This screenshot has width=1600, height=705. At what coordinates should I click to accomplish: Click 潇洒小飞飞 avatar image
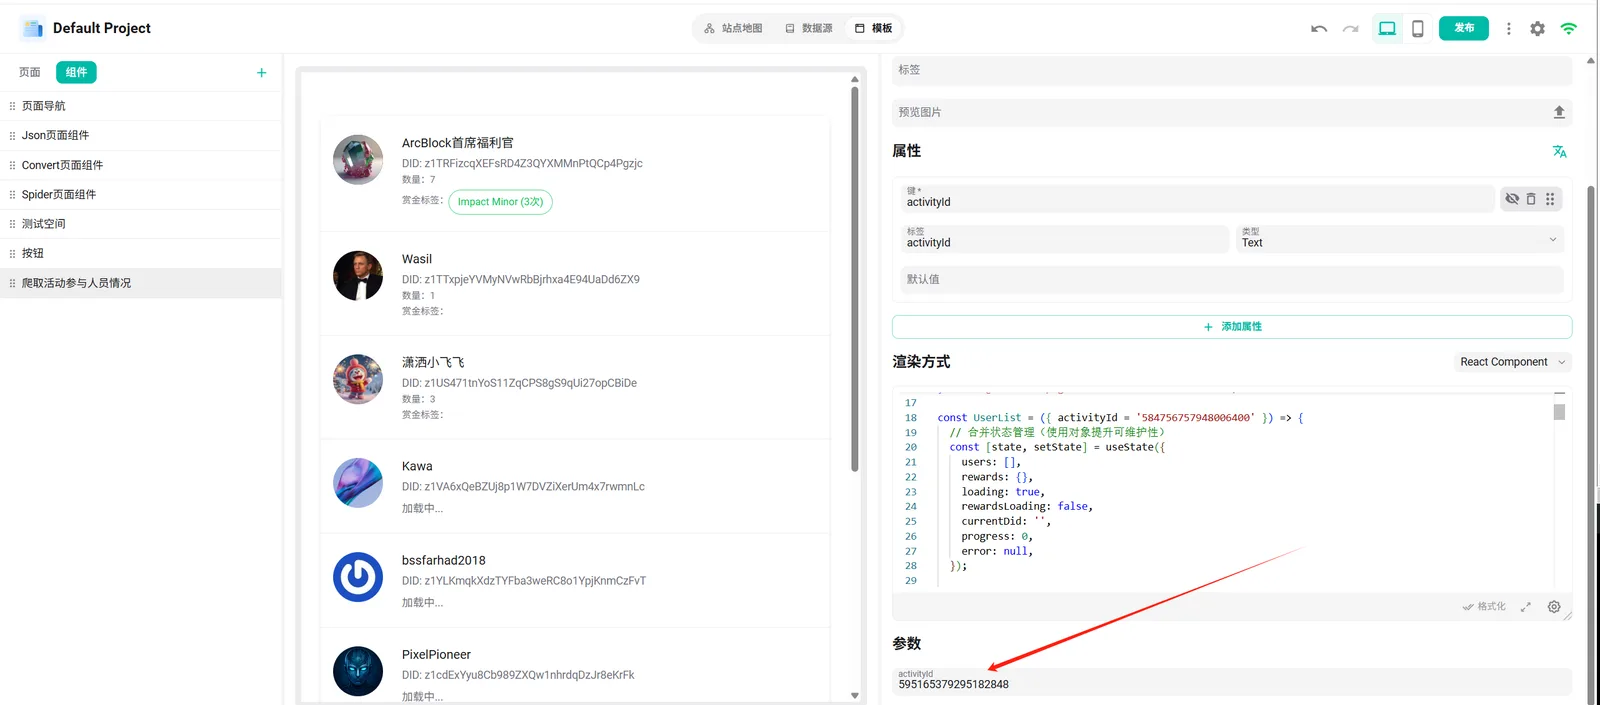click(358, 379)
